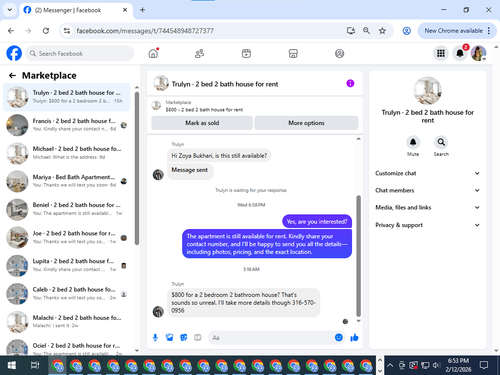The width and height of the screenshot is (500, 375).
Task: Open conversation information purple icon
Action: [350, 83]
